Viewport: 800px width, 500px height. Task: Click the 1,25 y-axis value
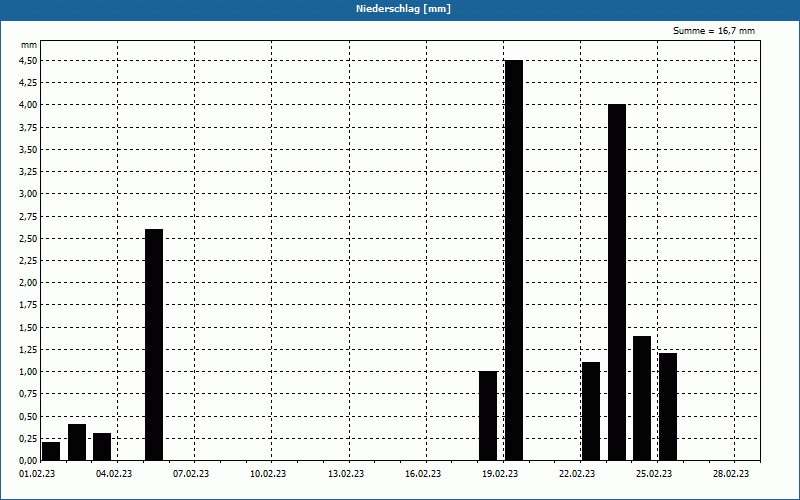pos(28,349)
